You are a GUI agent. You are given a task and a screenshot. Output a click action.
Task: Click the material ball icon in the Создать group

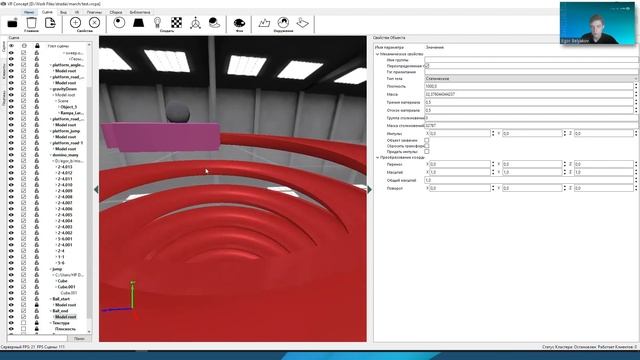tap(214, 22)
